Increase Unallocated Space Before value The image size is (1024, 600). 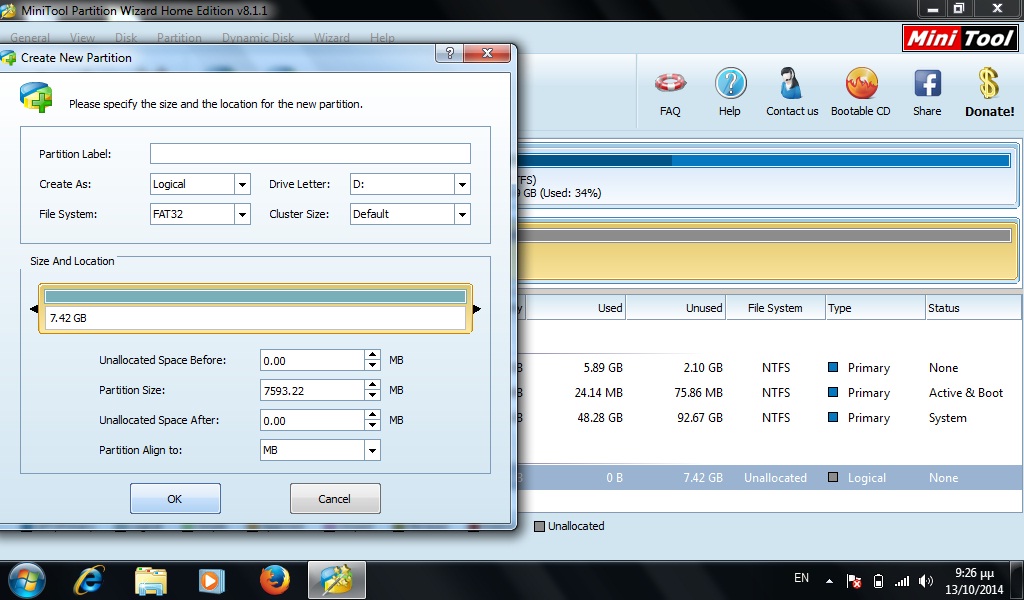[372, 355]
